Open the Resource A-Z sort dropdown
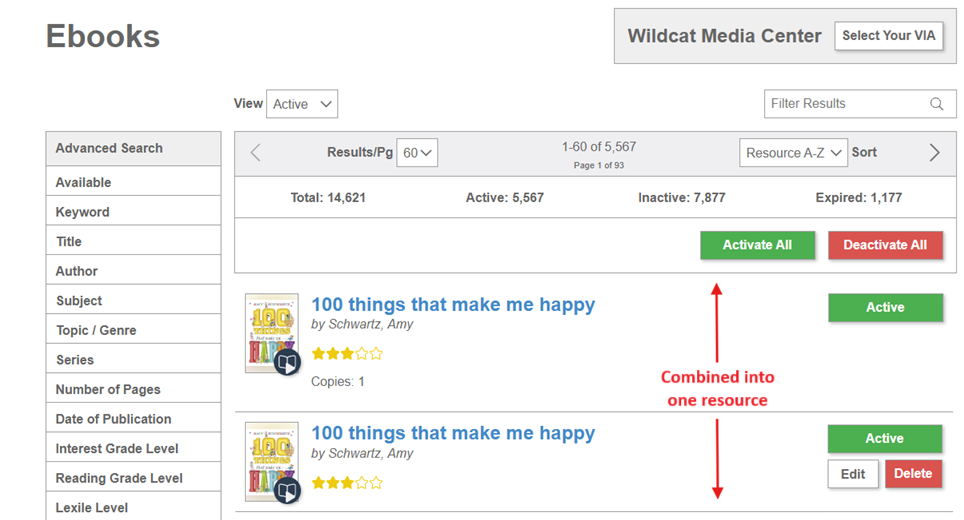 (793, 152)
